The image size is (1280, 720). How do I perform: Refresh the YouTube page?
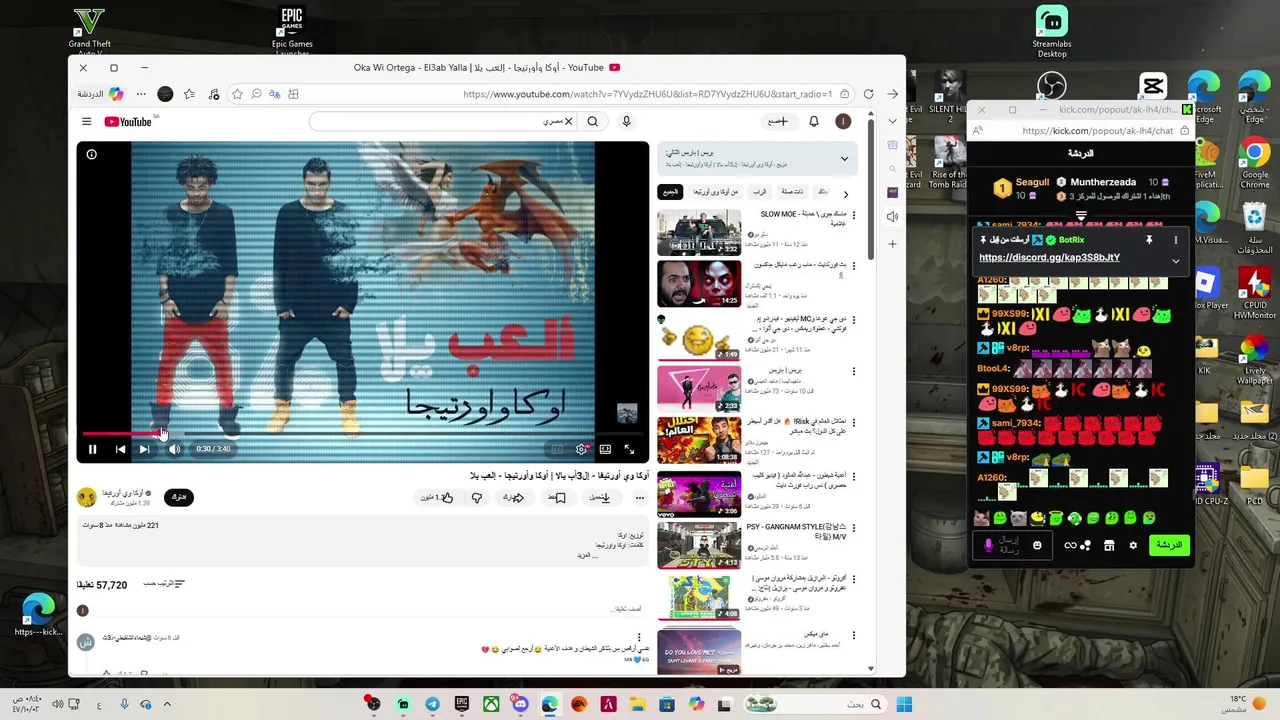(x=868, y=94)
